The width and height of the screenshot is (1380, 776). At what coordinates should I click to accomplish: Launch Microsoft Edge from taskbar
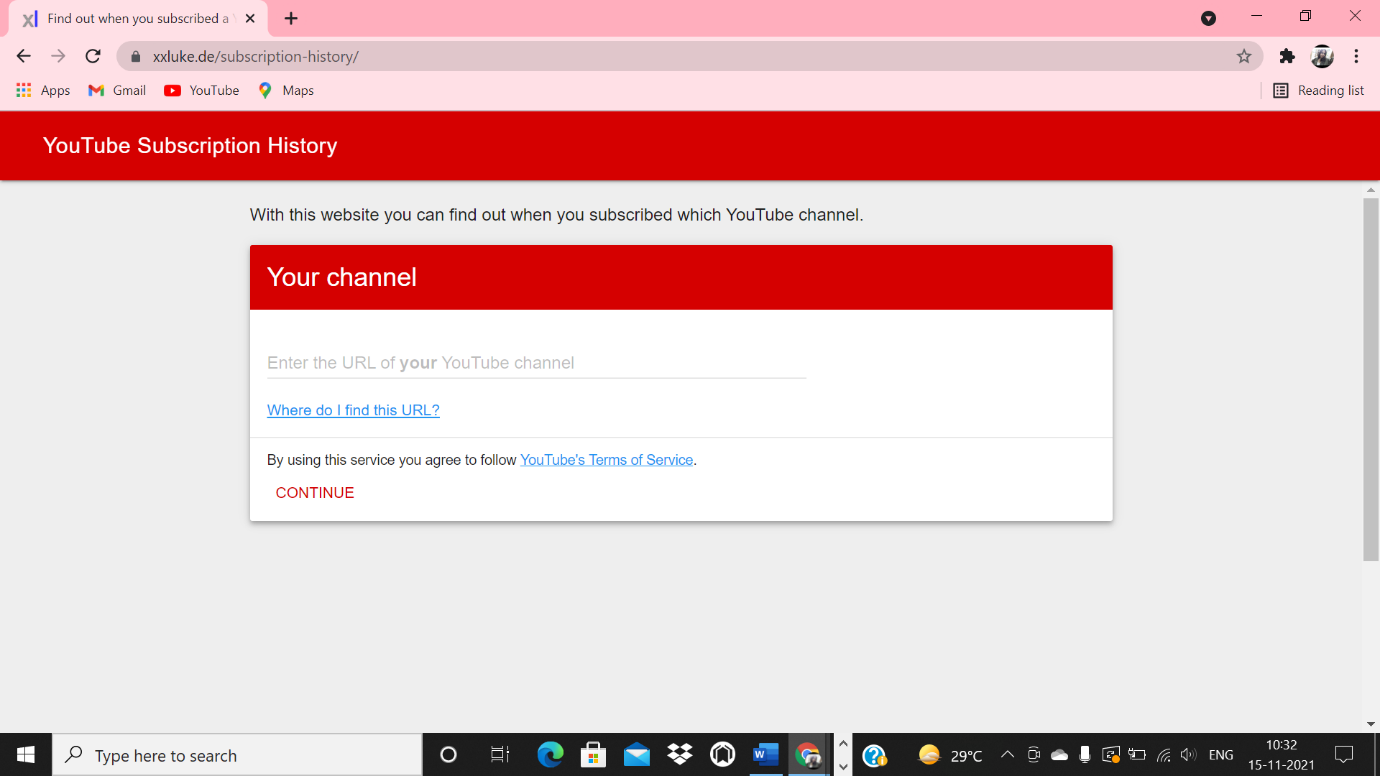pyautogui.click(x=550, y=755)
